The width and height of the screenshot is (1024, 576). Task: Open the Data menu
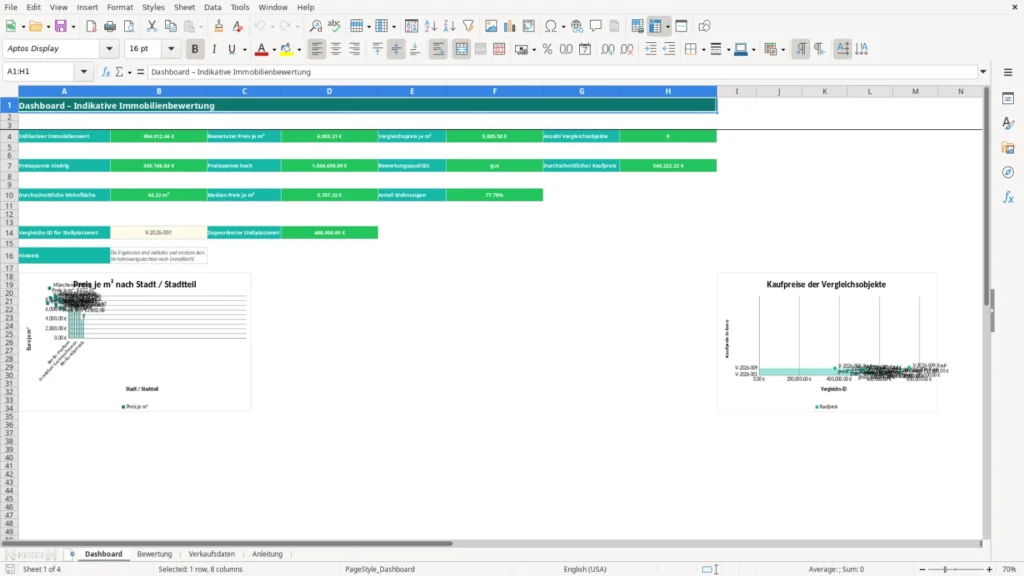pos(212,7)
